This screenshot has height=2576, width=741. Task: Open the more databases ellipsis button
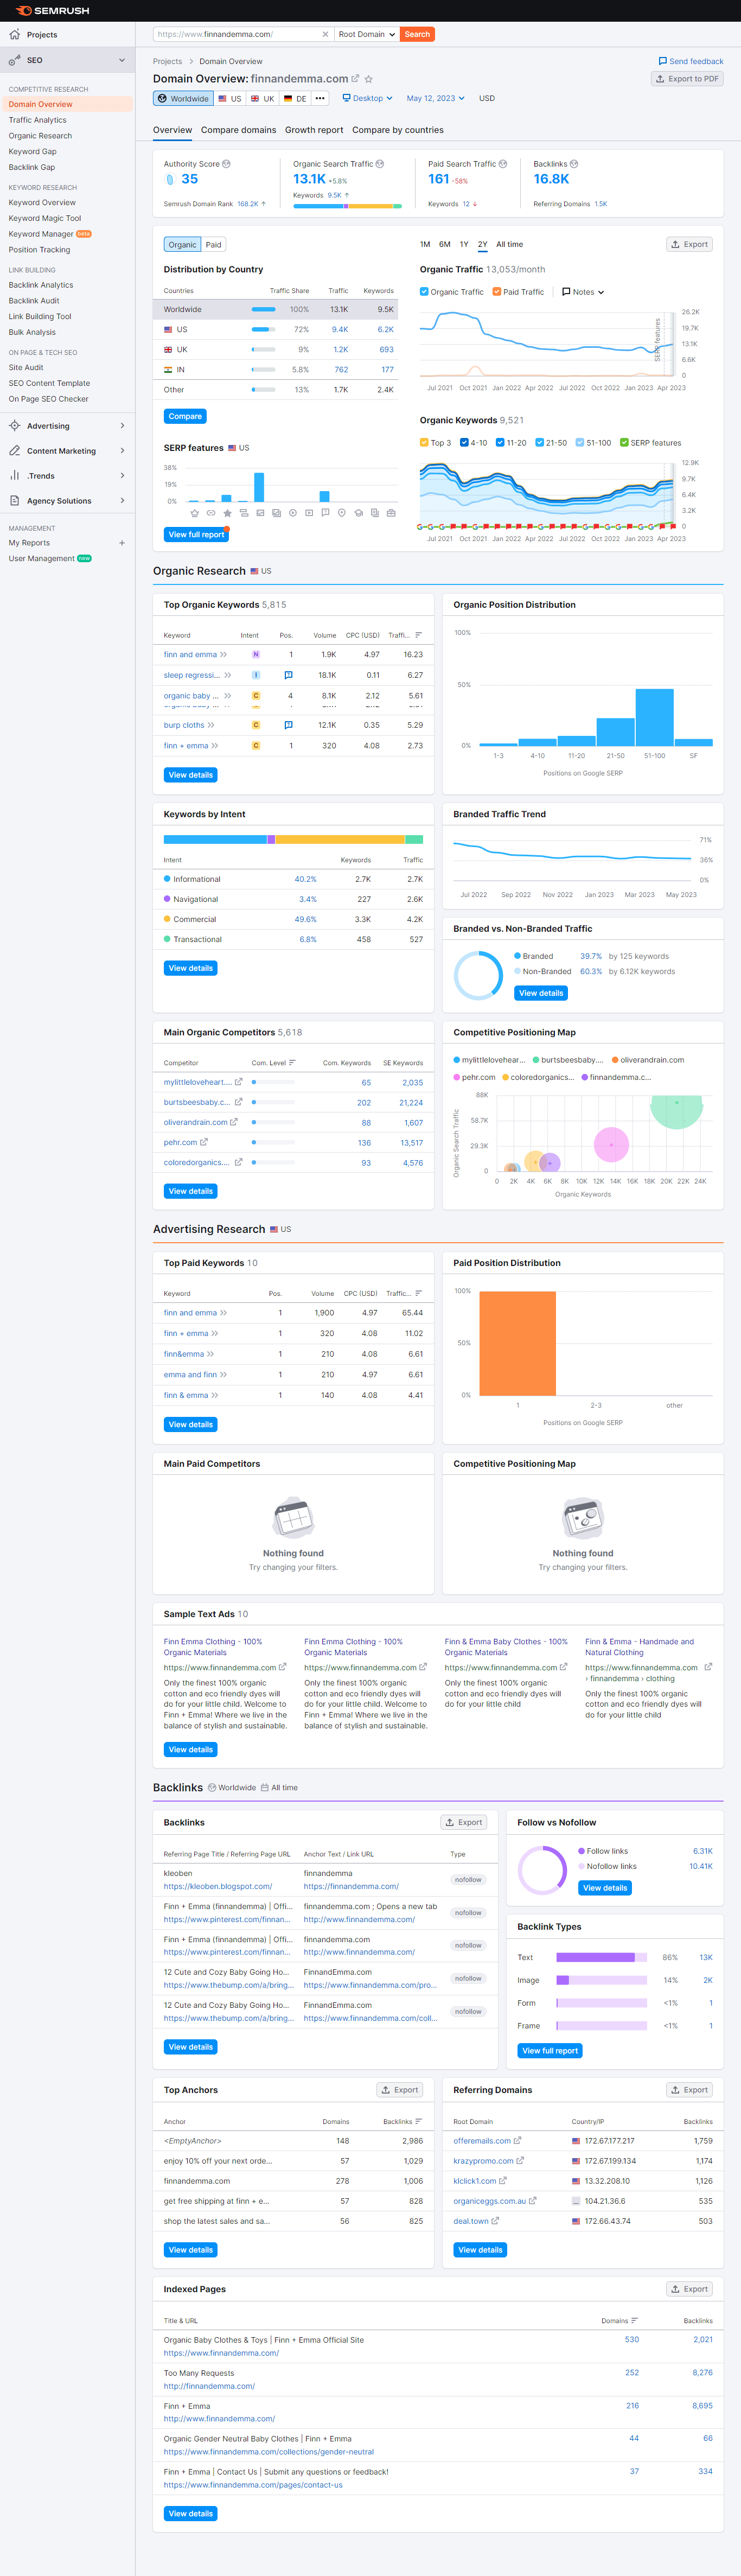pyautogui.click(x=320, y=98)
